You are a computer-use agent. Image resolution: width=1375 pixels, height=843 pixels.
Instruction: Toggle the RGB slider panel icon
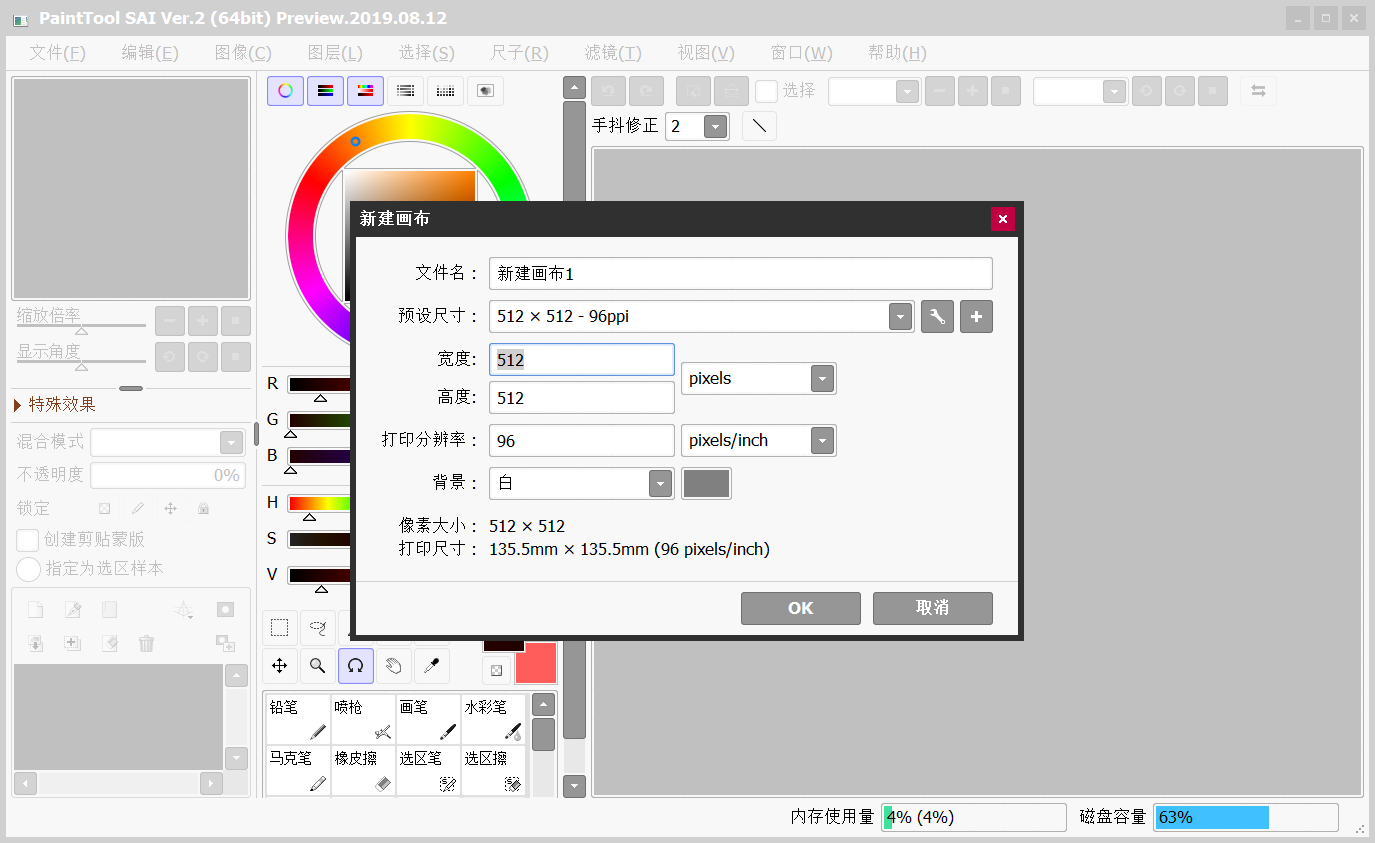coord(325,91)
